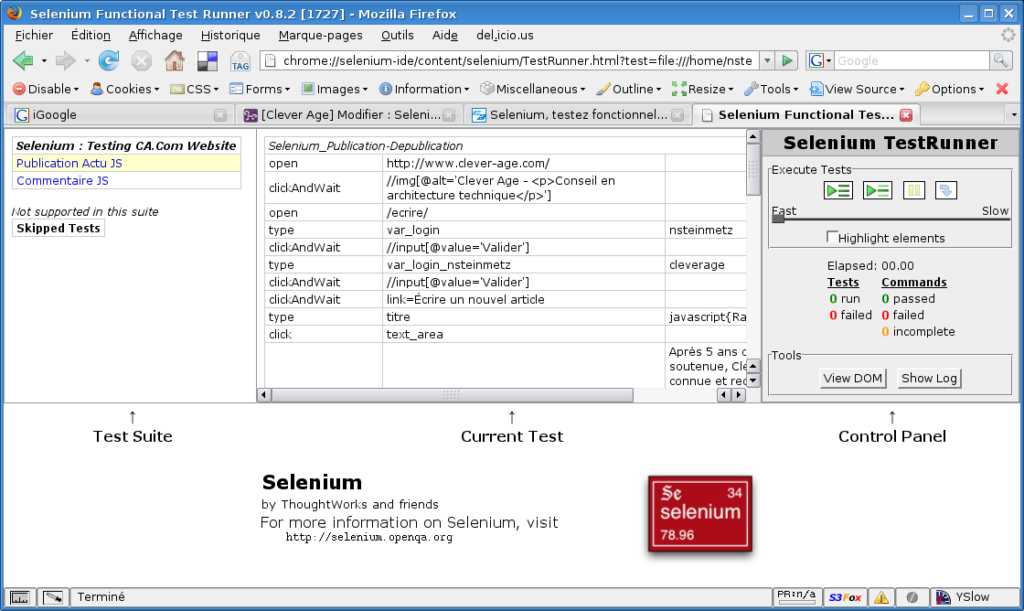Run all tests icon in TestRunner
Image resolution: width=1024 pixels, height=611 pixels.
[838, 191]
